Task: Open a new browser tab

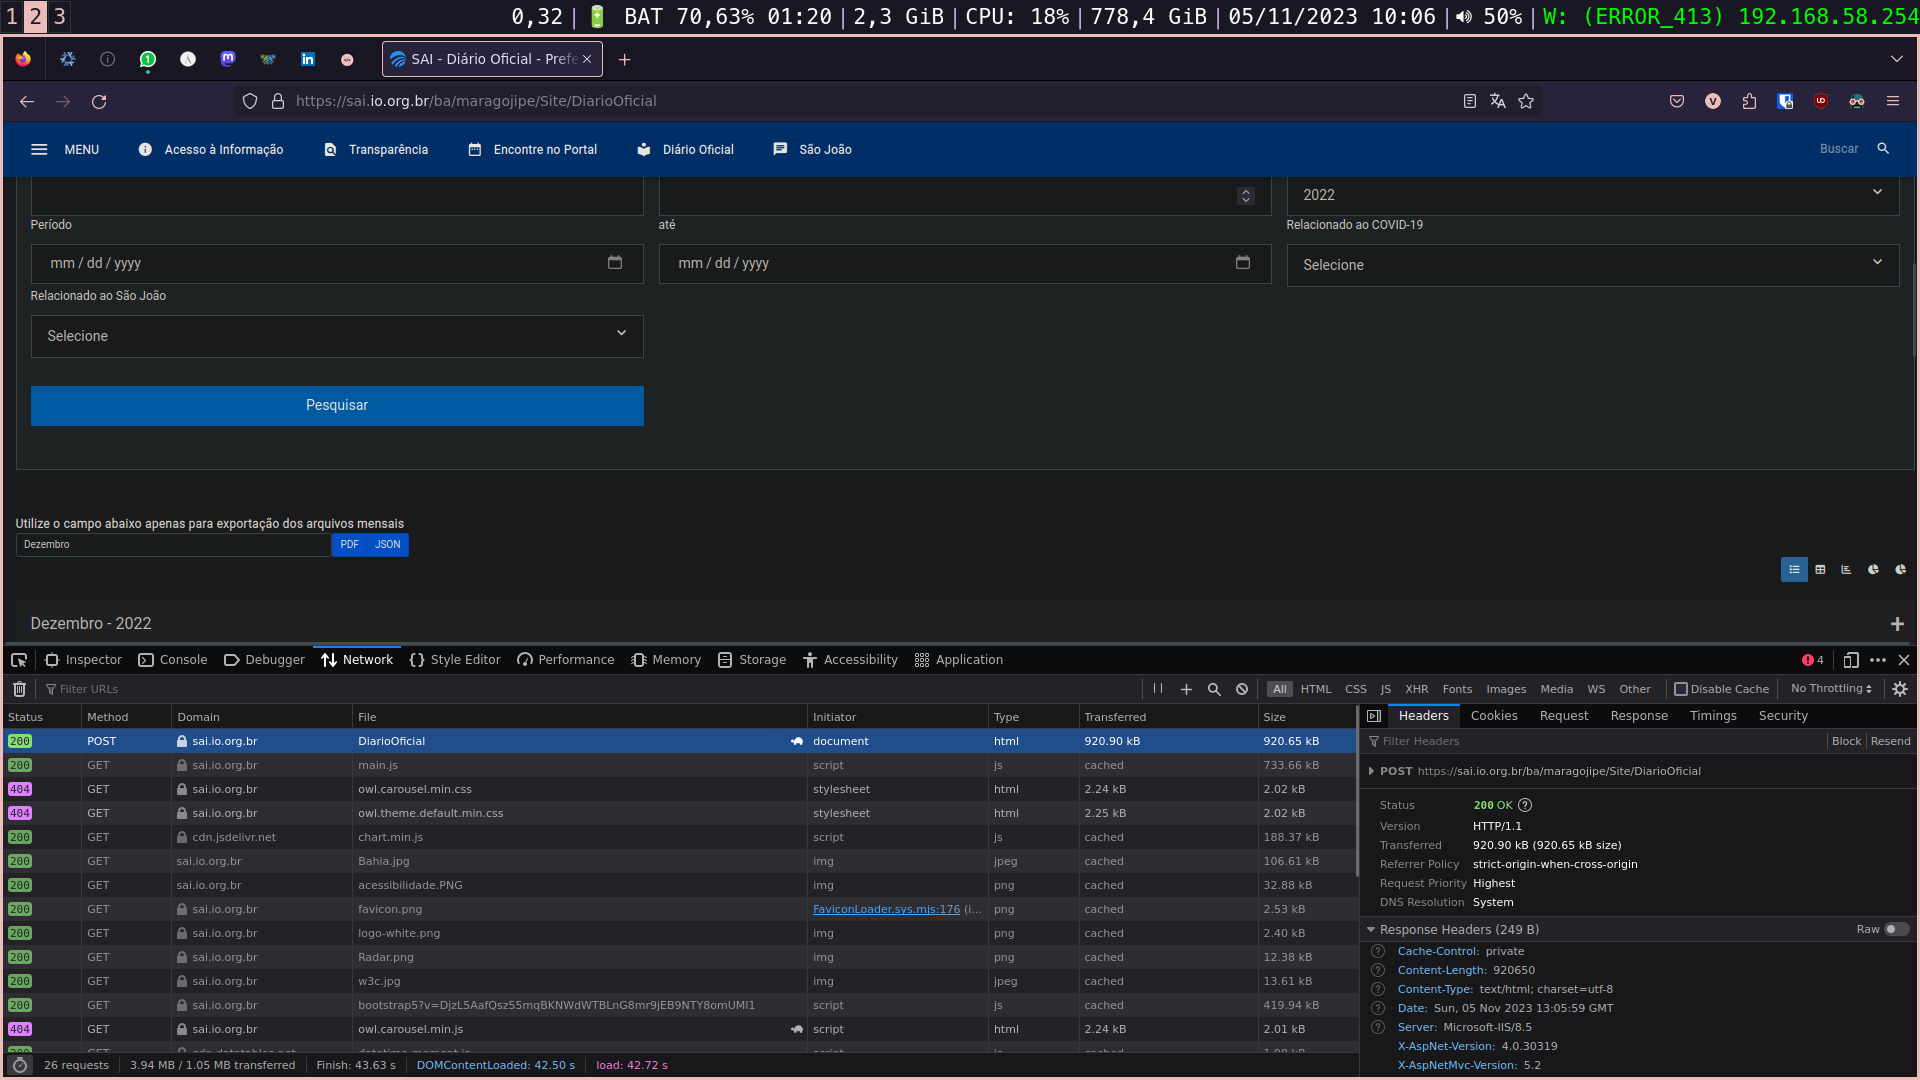Action: point(625,60)
